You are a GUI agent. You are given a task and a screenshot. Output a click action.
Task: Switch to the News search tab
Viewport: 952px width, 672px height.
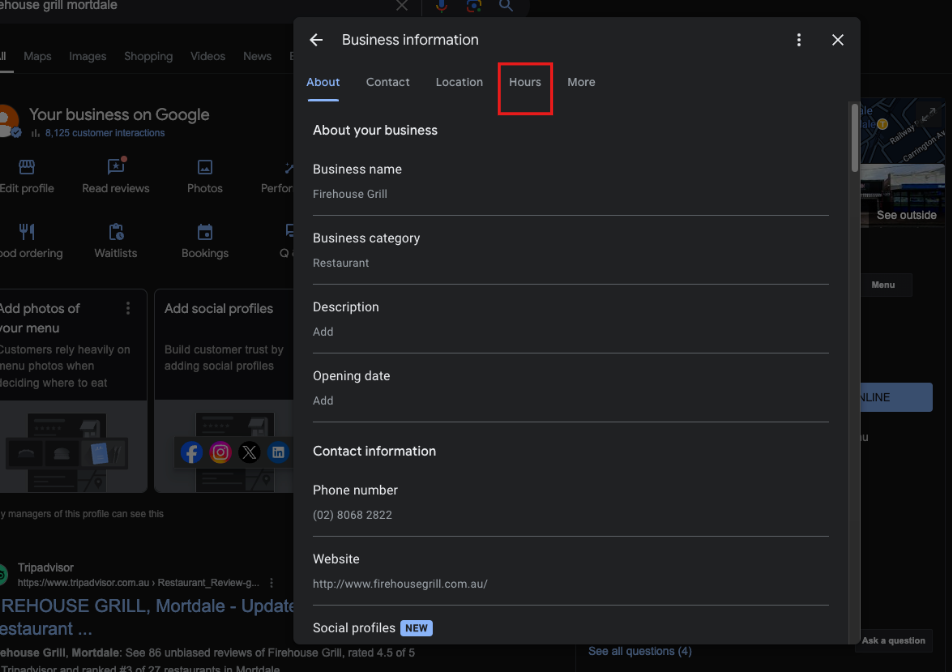point(257,56)
